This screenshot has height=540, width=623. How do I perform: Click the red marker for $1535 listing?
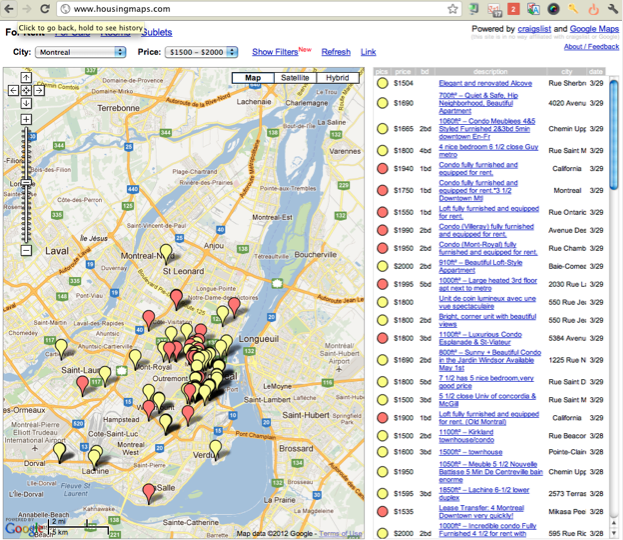point(382,511)
